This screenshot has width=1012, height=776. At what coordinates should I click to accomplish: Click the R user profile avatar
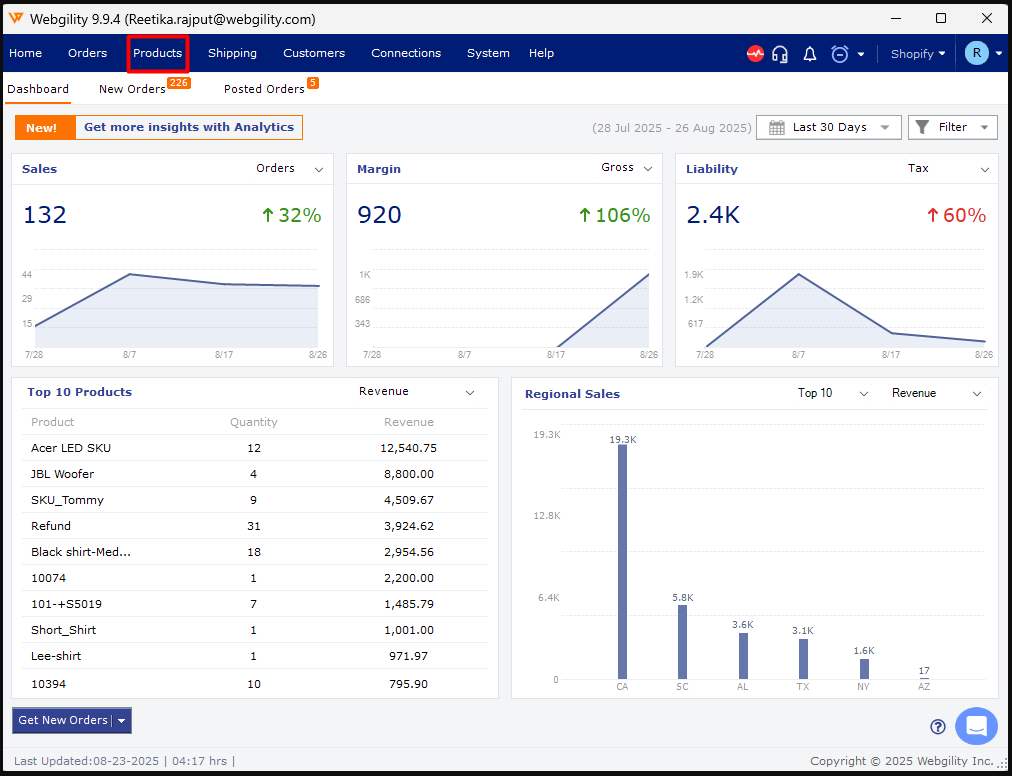point(977,53)
